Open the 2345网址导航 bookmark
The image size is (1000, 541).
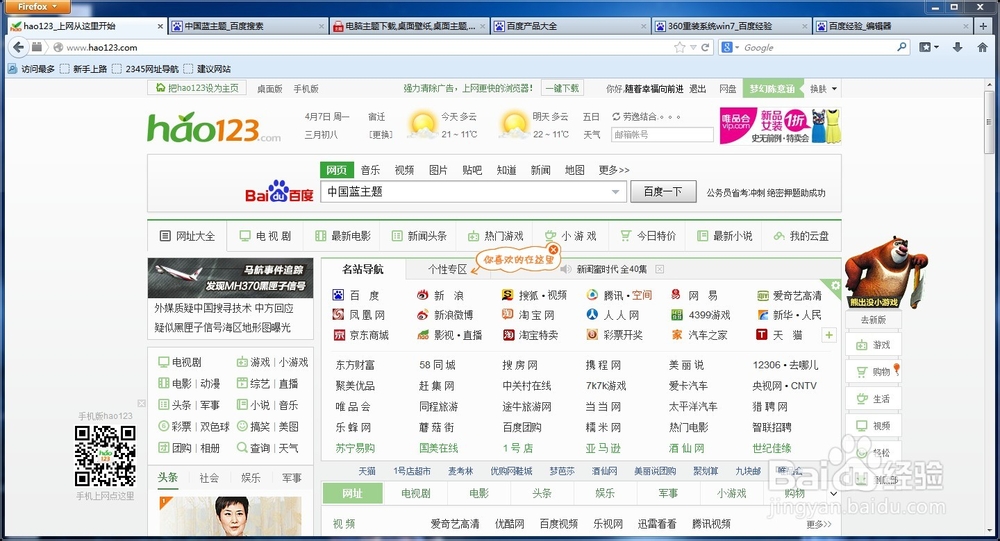pyautogui.click(x=145, y=69)
